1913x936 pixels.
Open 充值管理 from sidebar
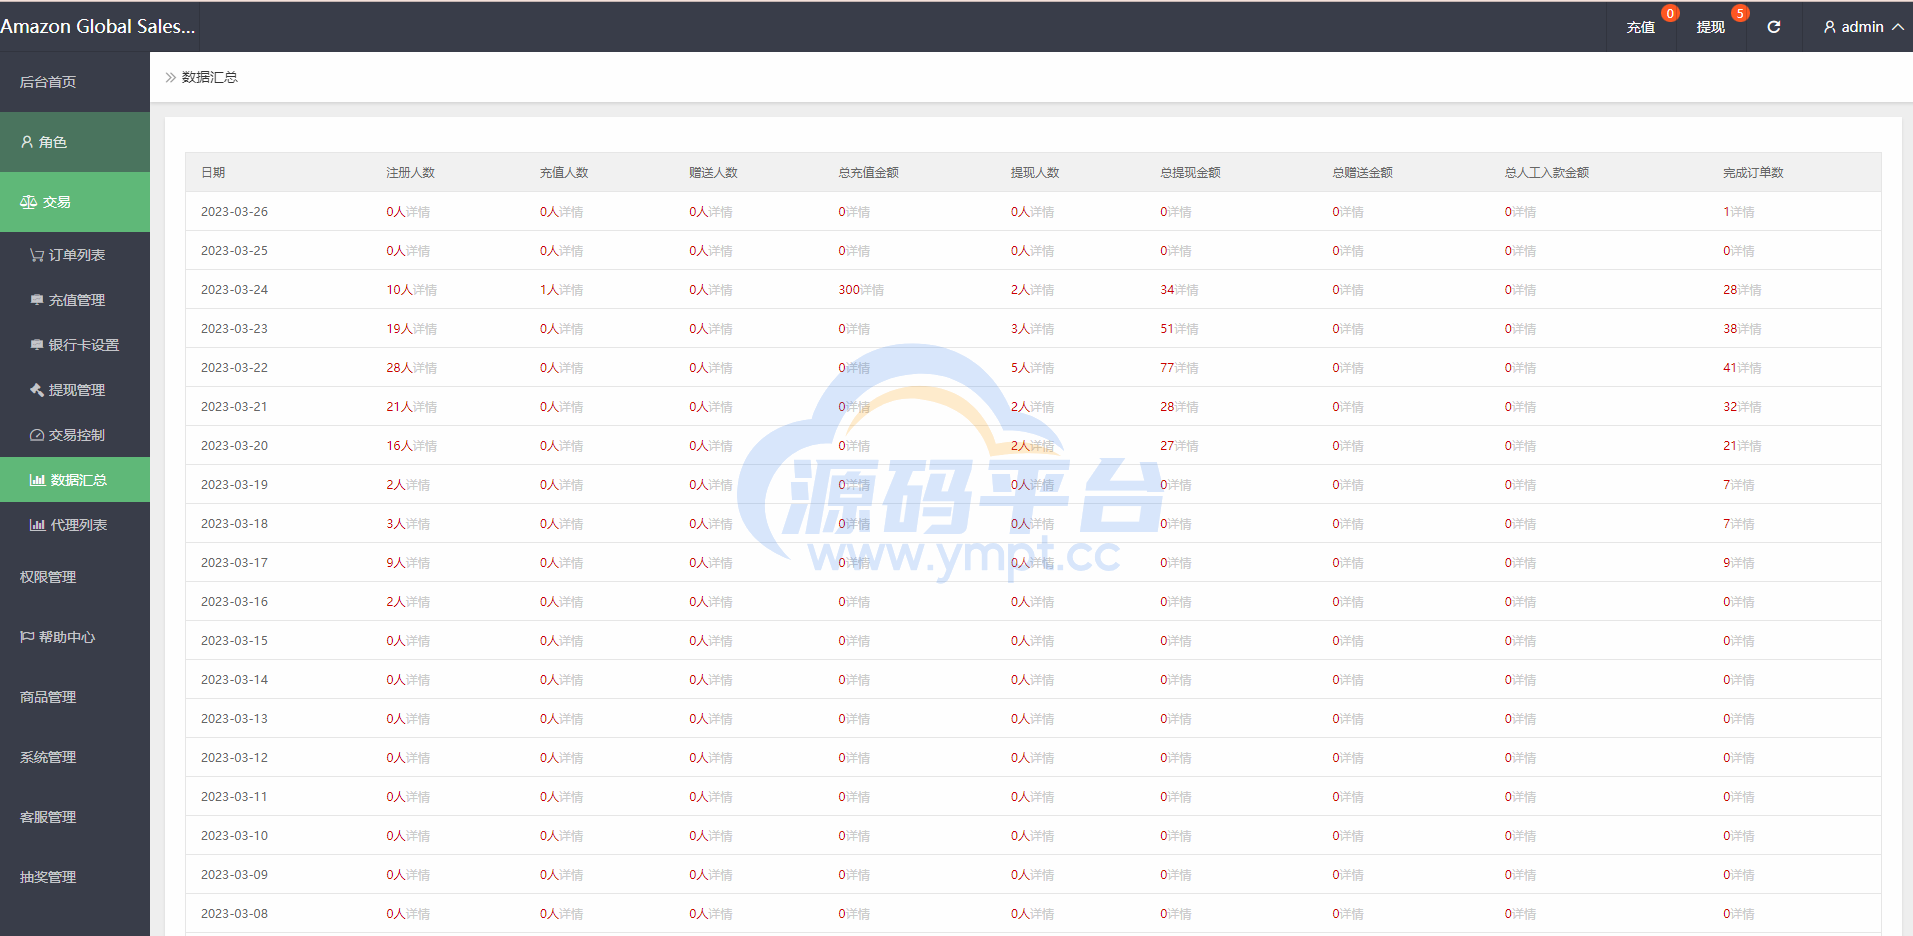(75, 300)
